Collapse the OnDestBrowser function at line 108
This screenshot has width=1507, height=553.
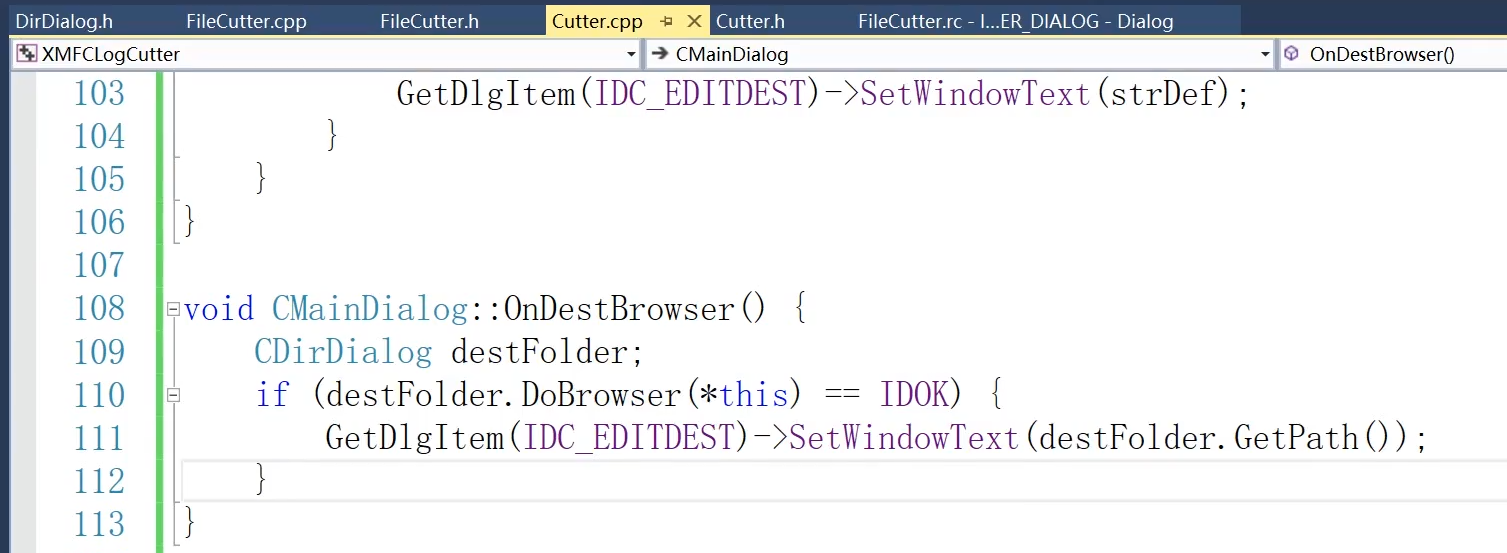click(x=173, y=309)
